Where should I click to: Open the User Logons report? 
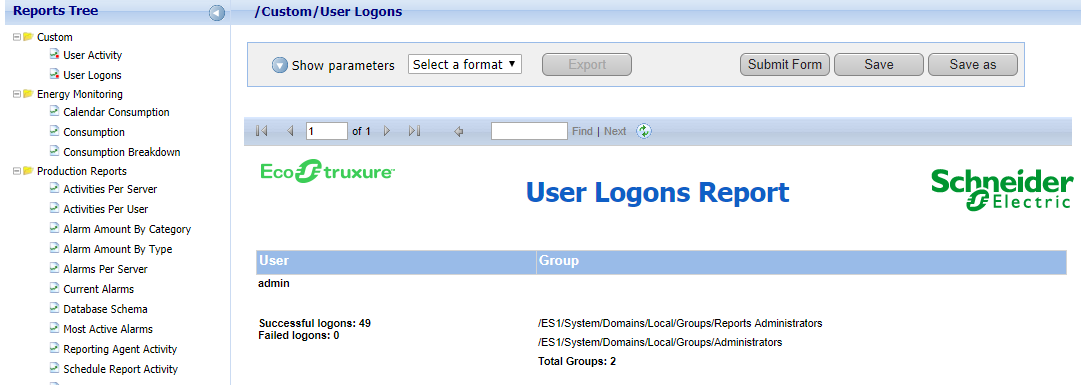coord(92,75)
